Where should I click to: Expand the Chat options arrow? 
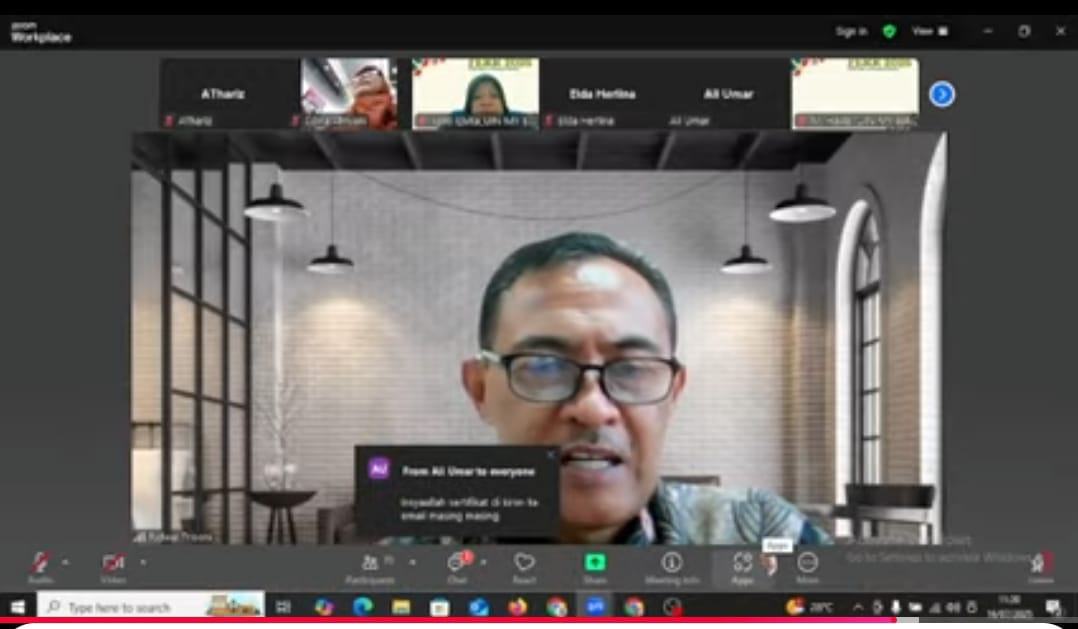pos(483,562)
